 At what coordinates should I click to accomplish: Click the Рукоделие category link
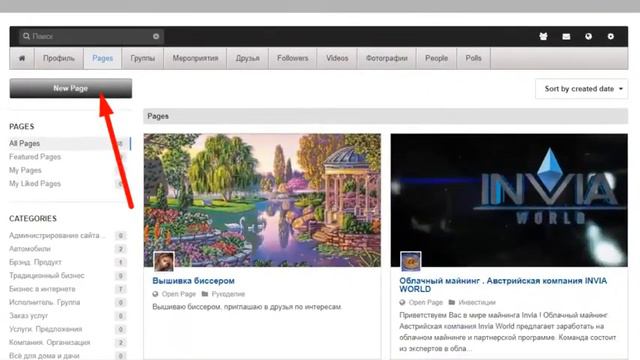coord(228,294)
